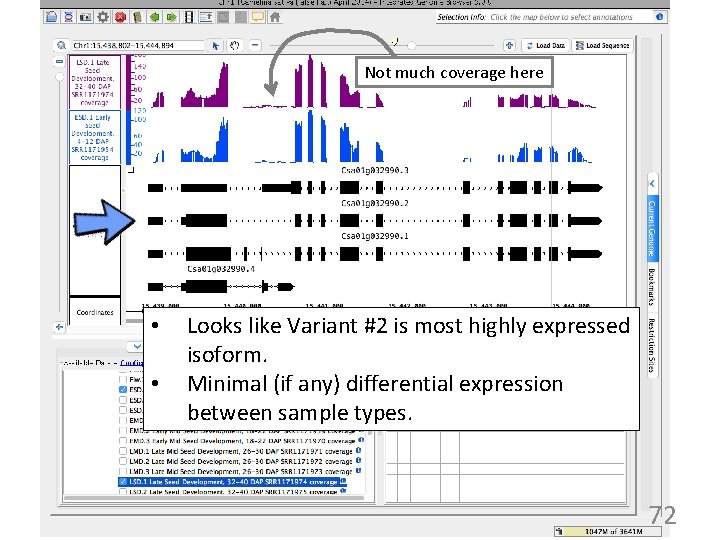Go forward with the green right arrow
The image size is (720, 540).
click(171, 17)
